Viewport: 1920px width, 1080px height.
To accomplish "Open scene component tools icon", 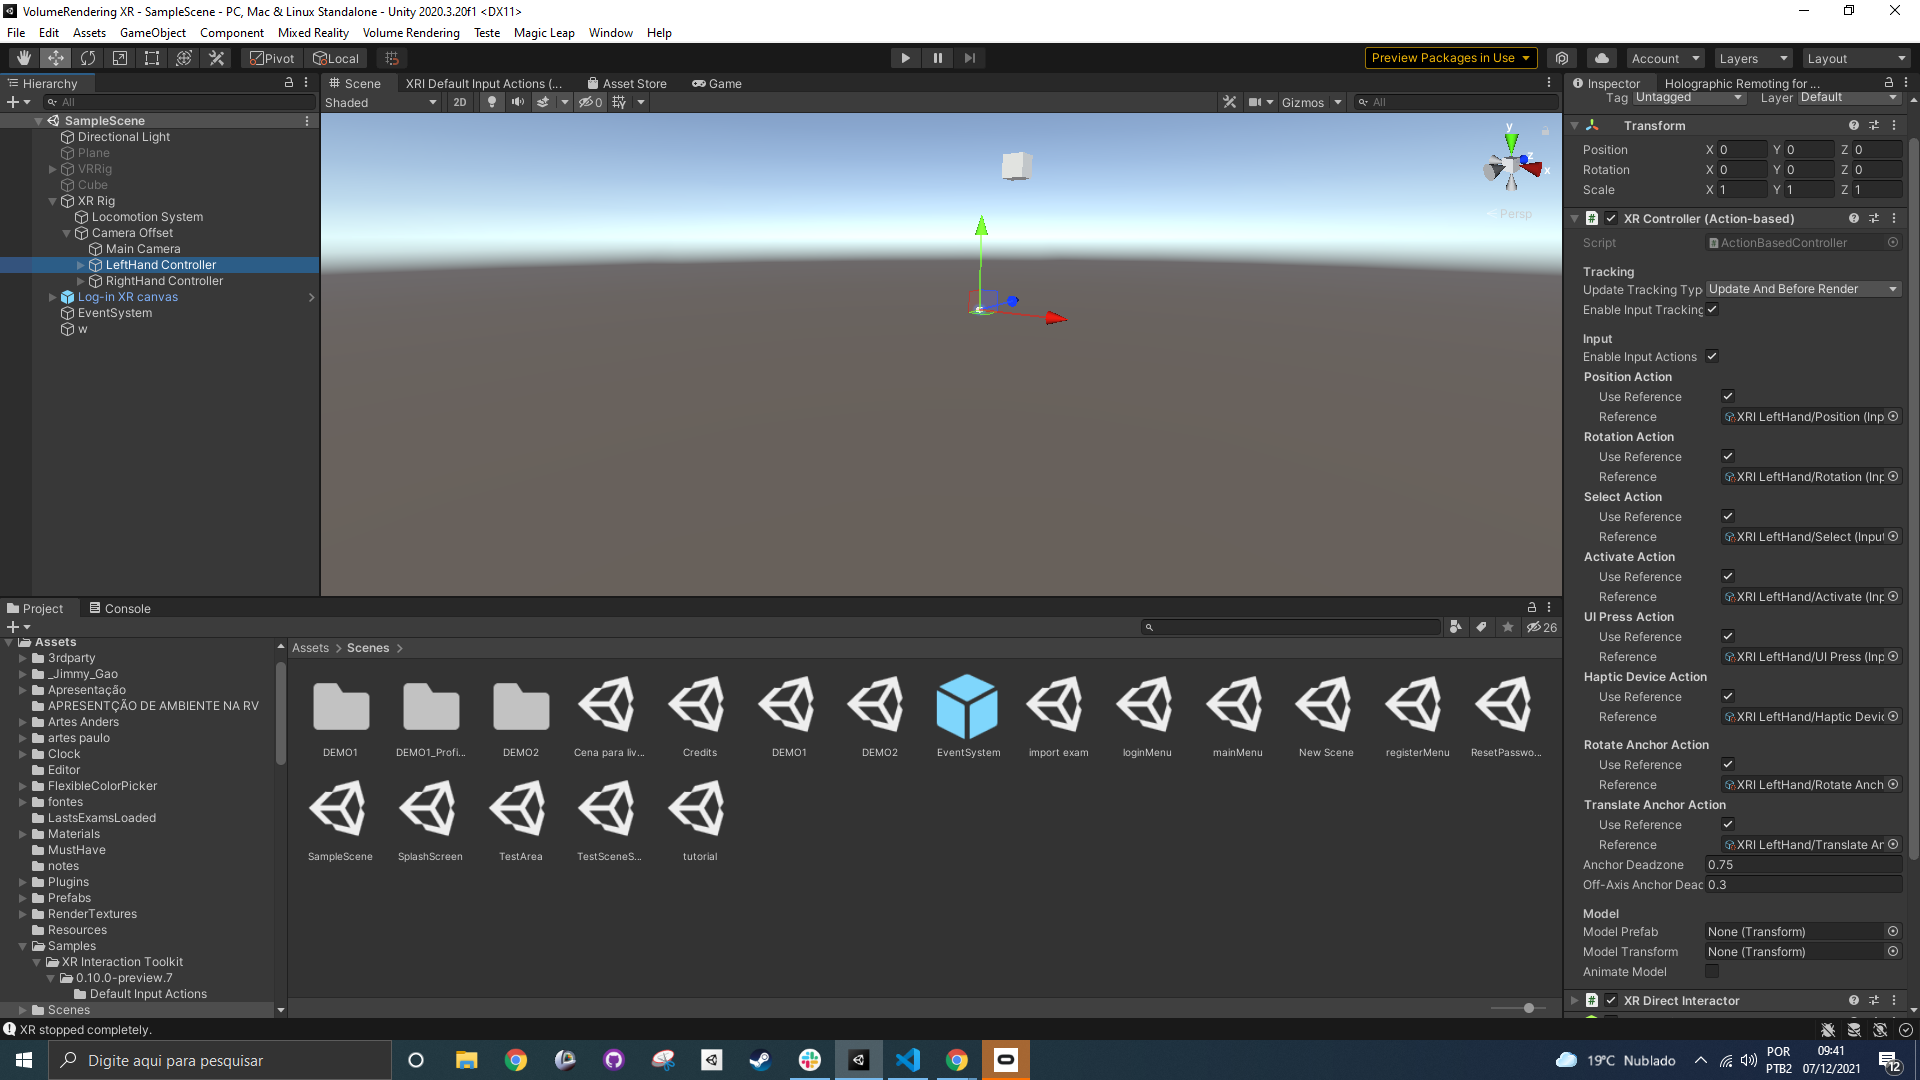I will click(x=1230, y=102).
